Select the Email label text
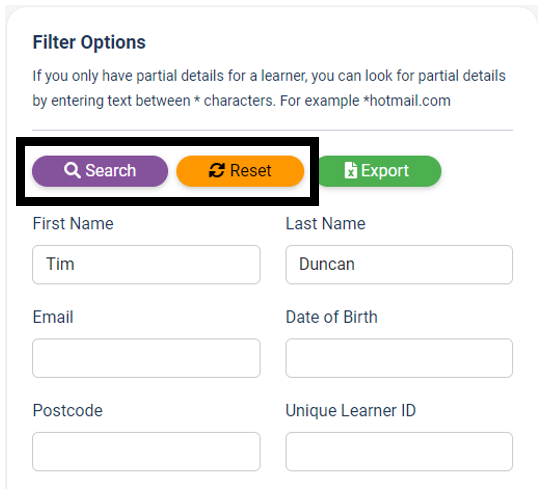The image size is (542, 493). pyautogui.click(x=53, y=317)
